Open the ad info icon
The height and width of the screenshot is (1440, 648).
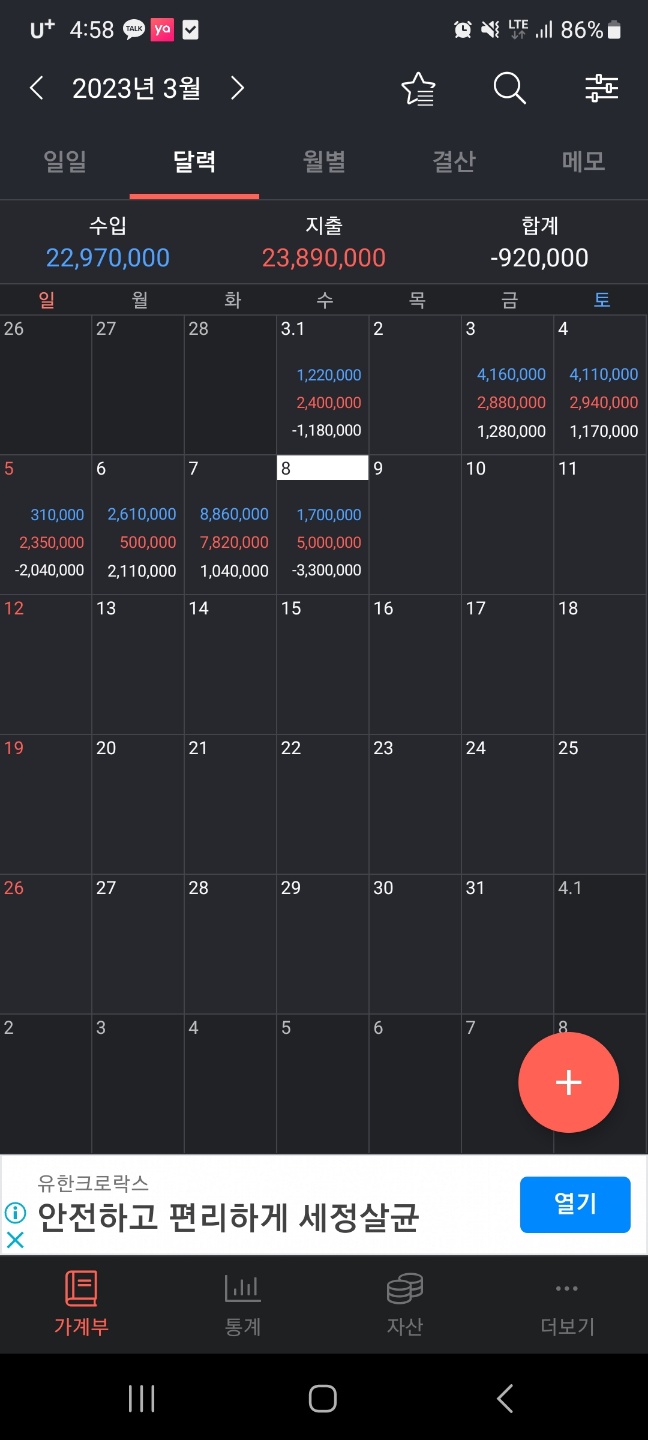[x=15, y=1213]
